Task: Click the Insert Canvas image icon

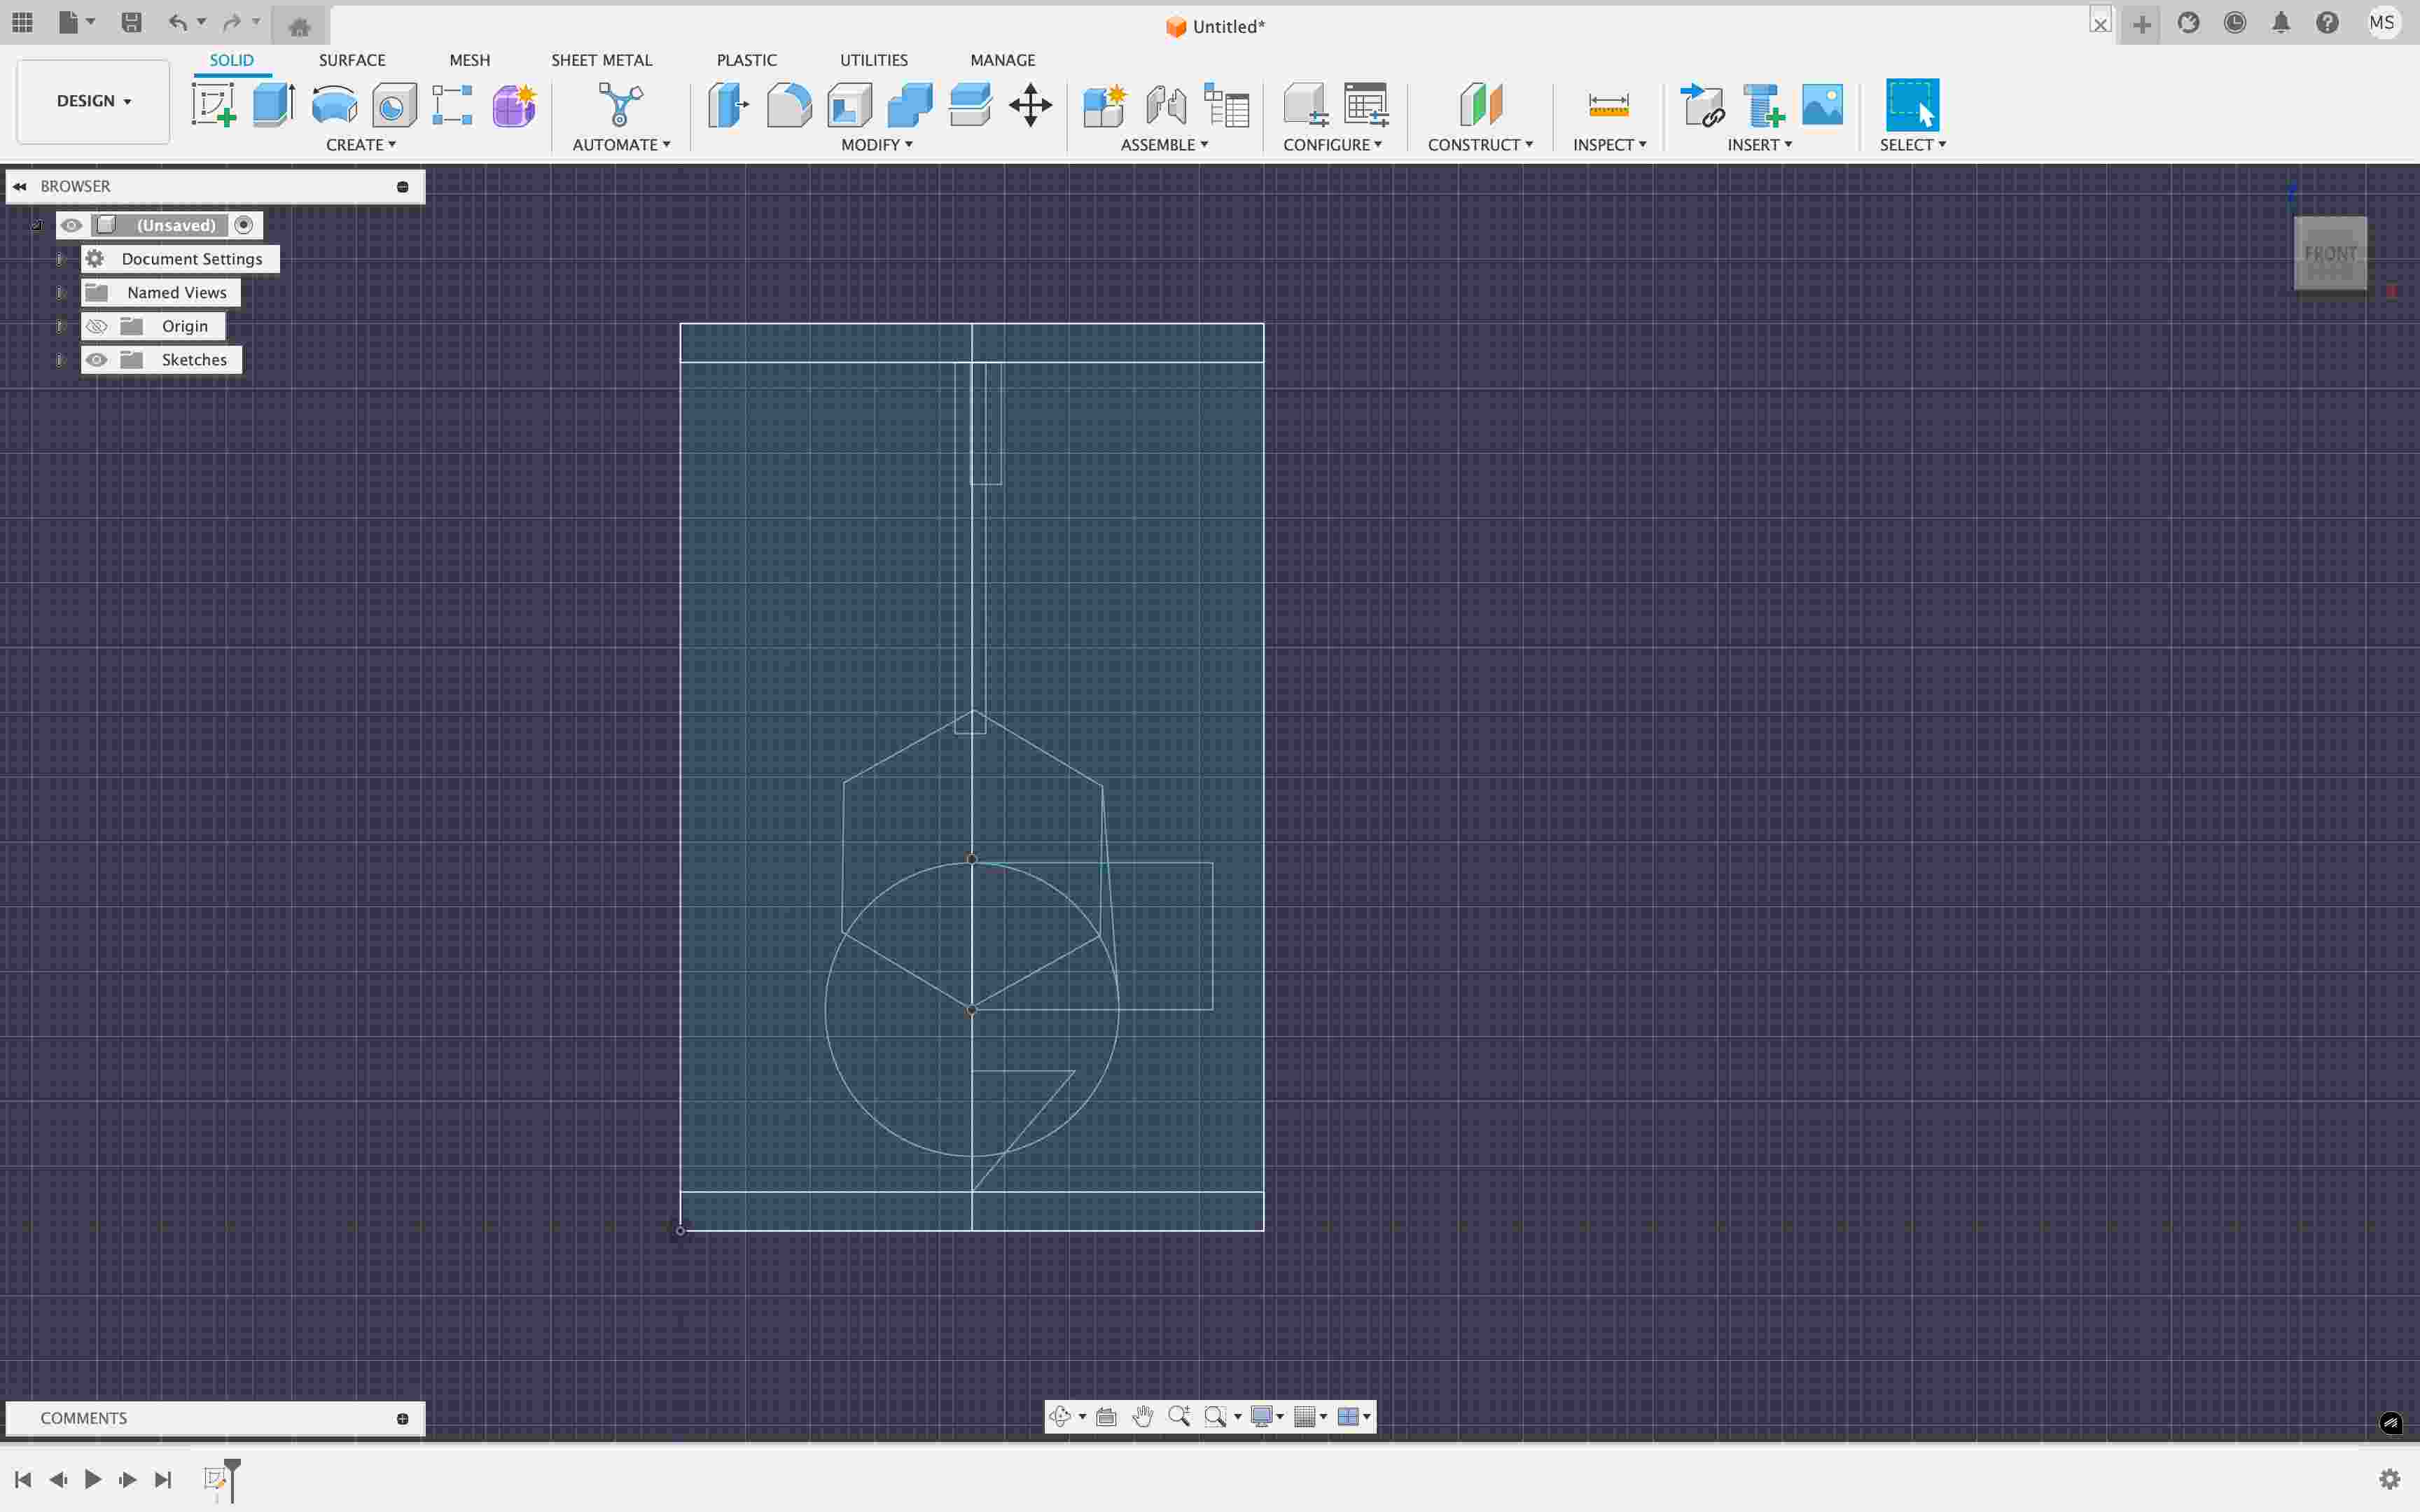Action: click(1822, 104)
